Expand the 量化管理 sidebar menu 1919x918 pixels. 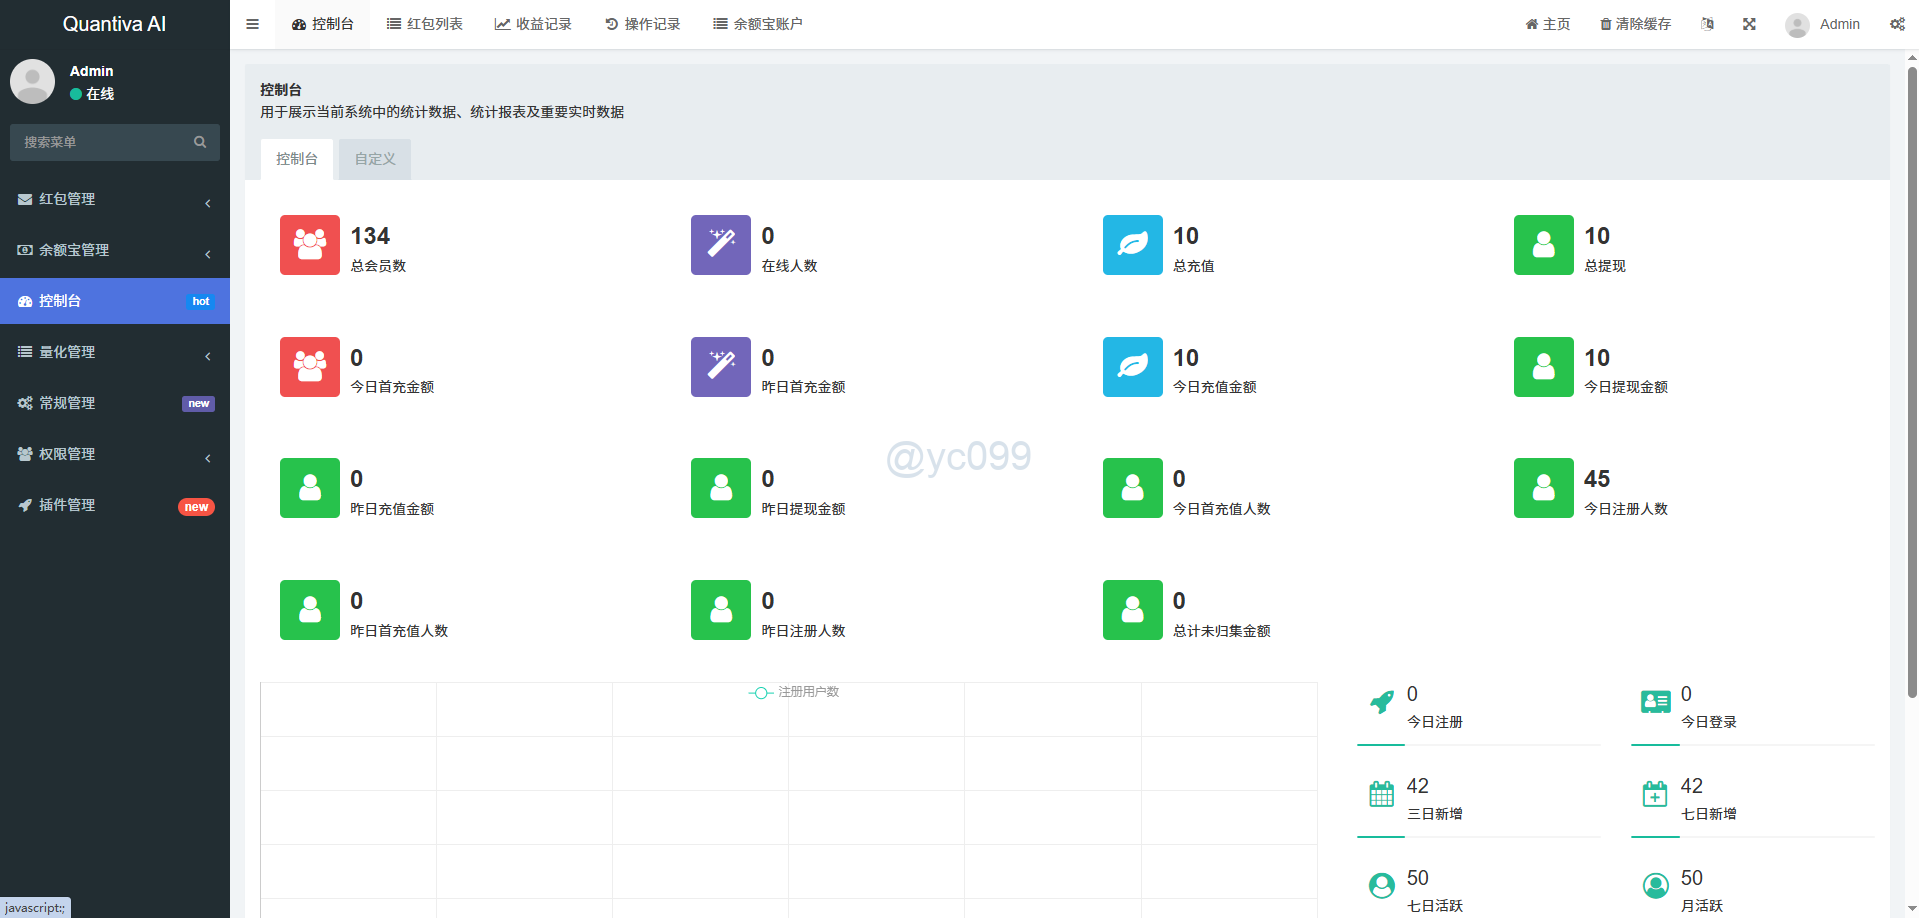click(115, 352)
